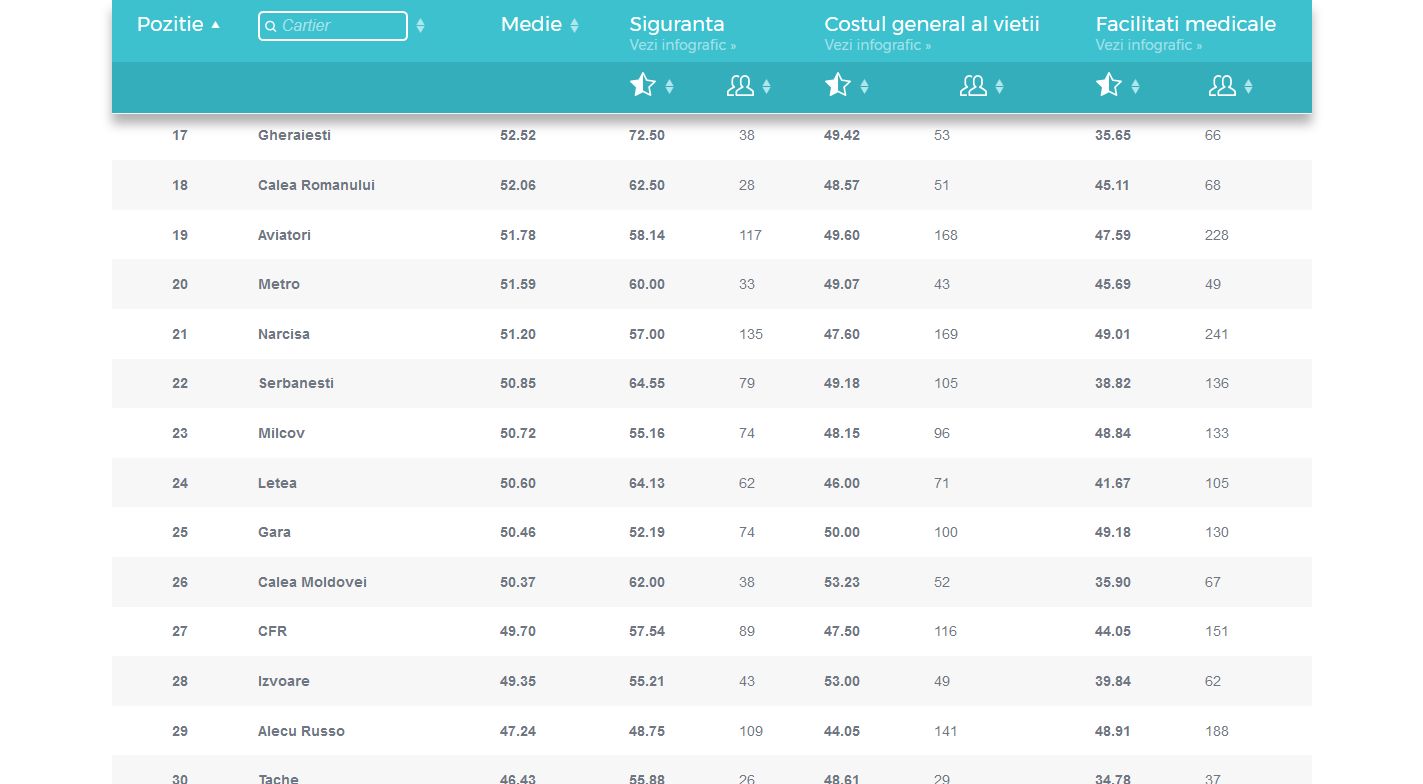Sort Facilitati medicale by voter count arrows
Image resolution: width=1423 pixels, height=784 pixels.
point(1248,87)
